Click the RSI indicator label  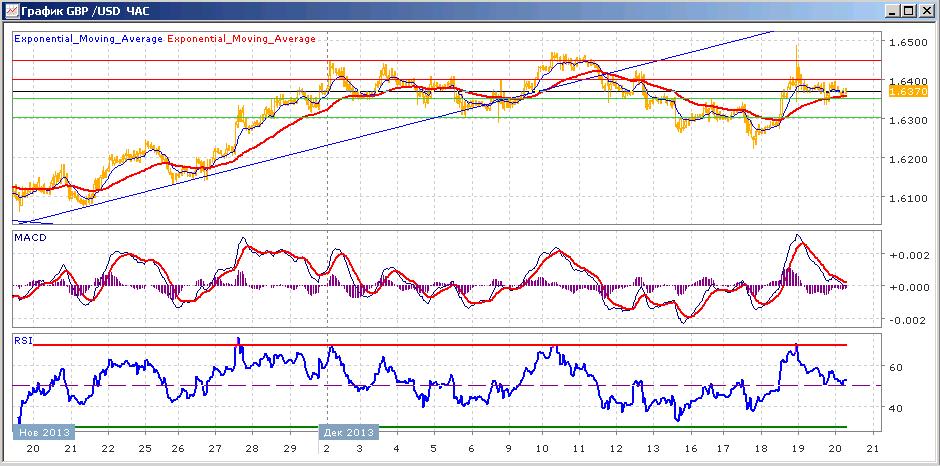click(22, 341)
